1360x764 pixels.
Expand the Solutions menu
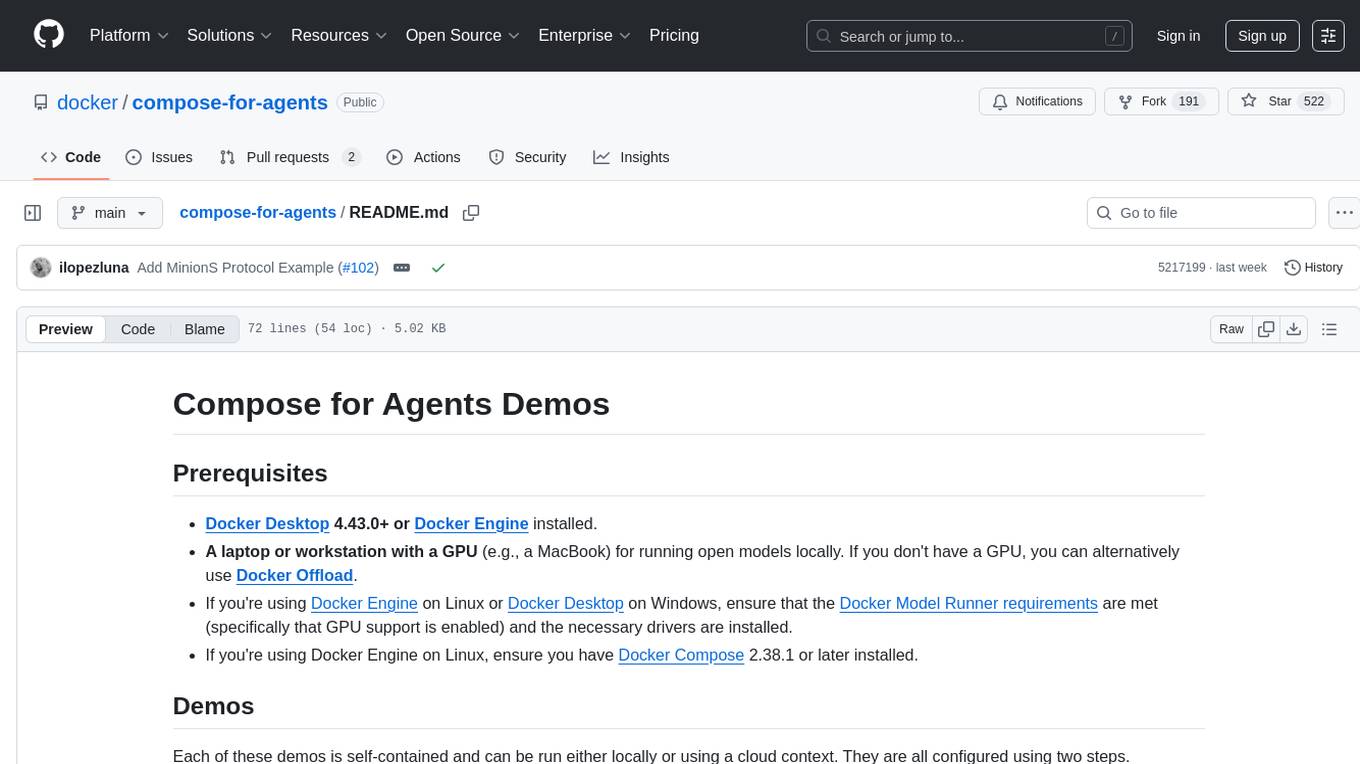tap(230, 35)
